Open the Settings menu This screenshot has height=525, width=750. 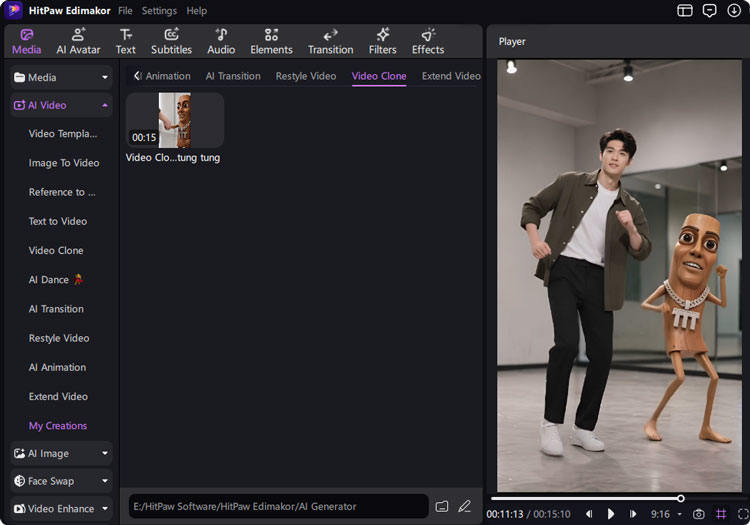tap(159, 11)
